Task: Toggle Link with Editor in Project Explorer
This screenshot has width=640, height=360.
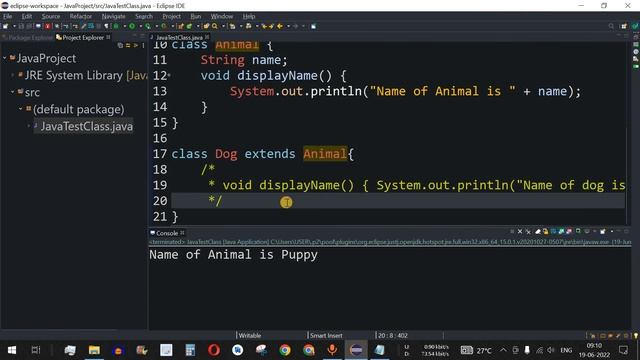Action: 128,45
